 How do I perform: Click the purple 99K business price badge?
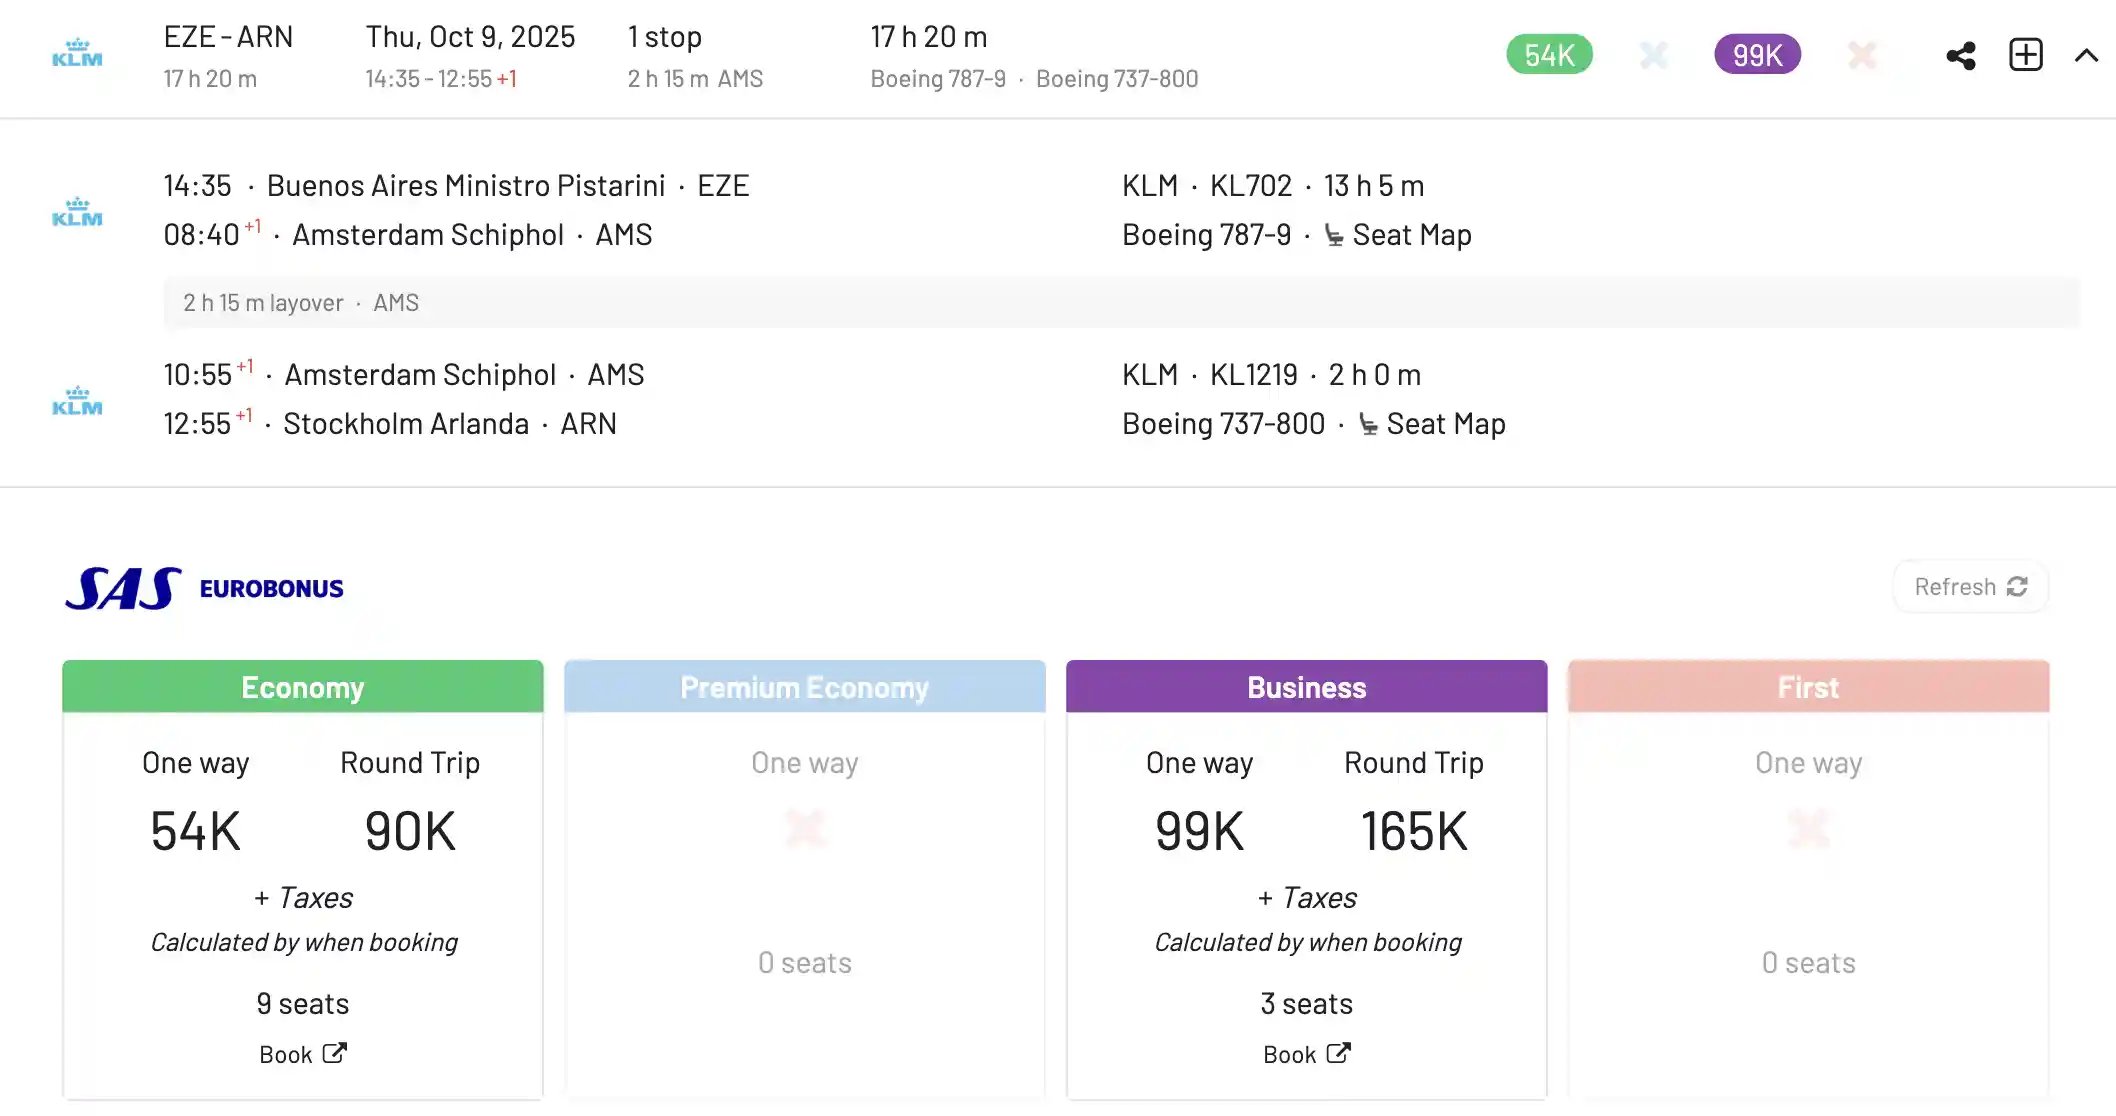[x=1757, y=55]
